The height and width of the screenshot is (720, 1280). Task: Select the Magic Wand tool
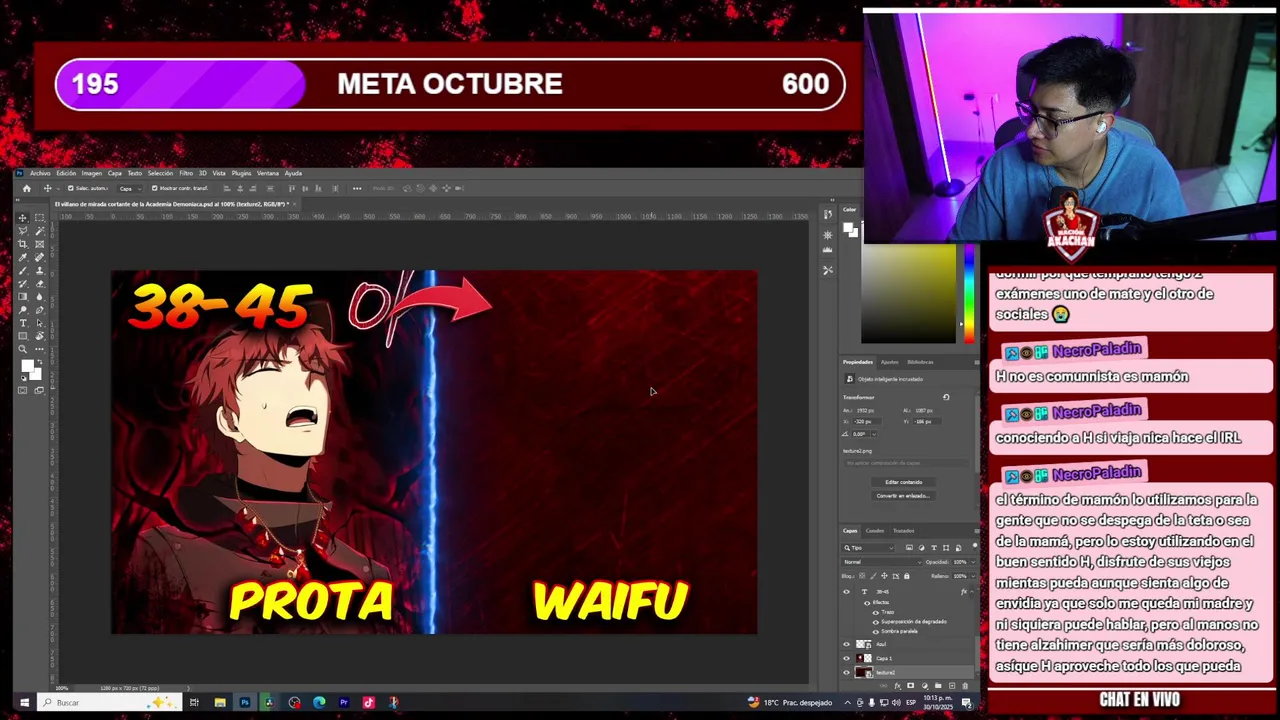(x=40, y=231)
